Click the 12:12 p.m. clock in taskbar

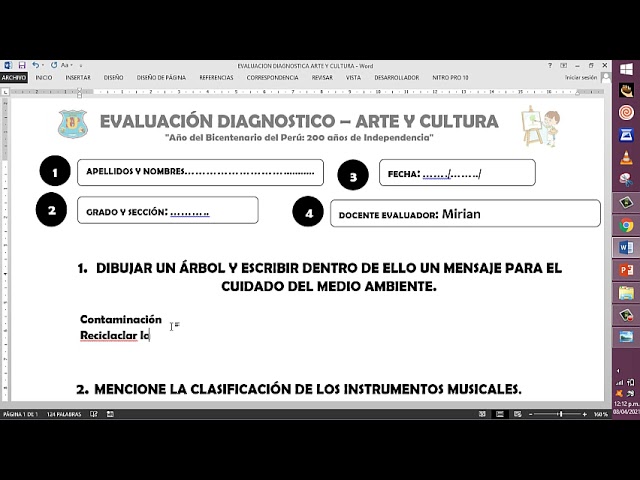[x=627, y=404]
